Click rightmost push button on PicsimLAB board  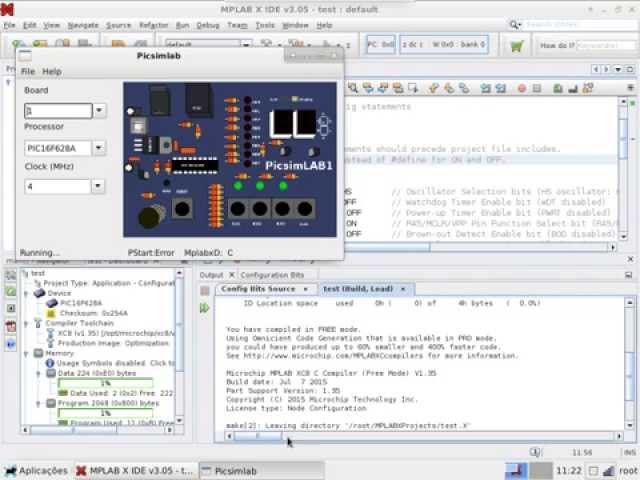[304, 209]
